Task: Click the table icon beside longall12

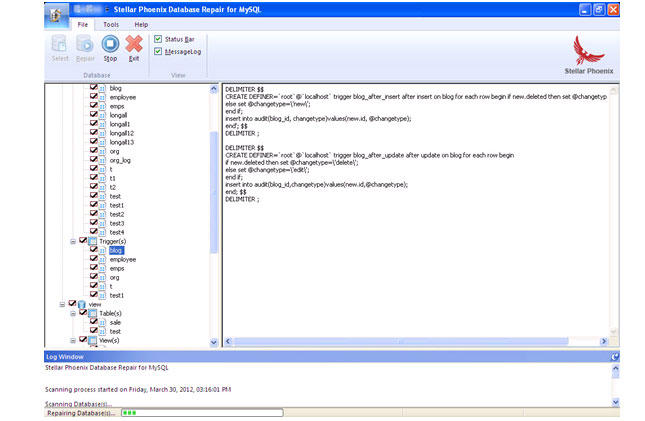Action: [102, 133]
